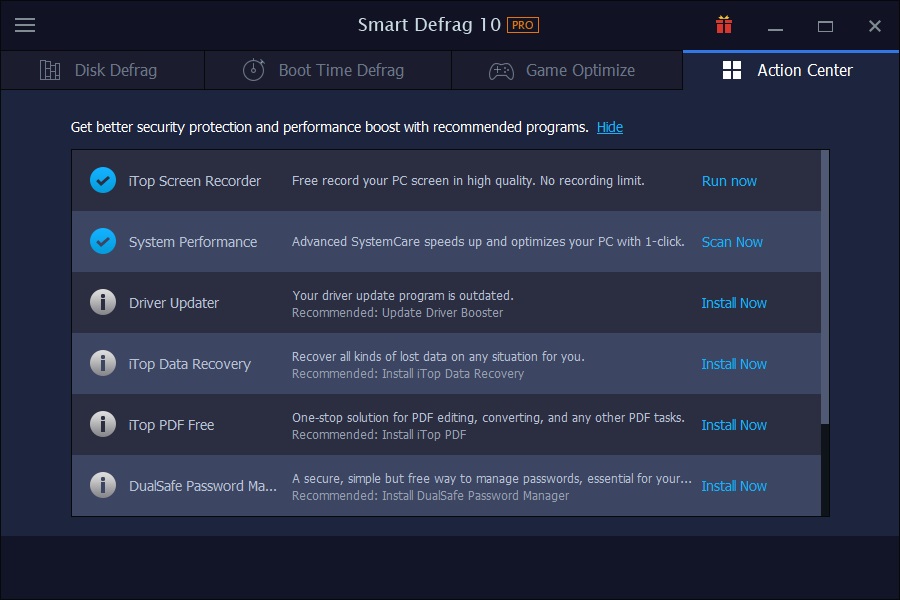The image size is (900, 600).
Task: Select the iTop PDF Free label
Action: (x=171, y=425)
